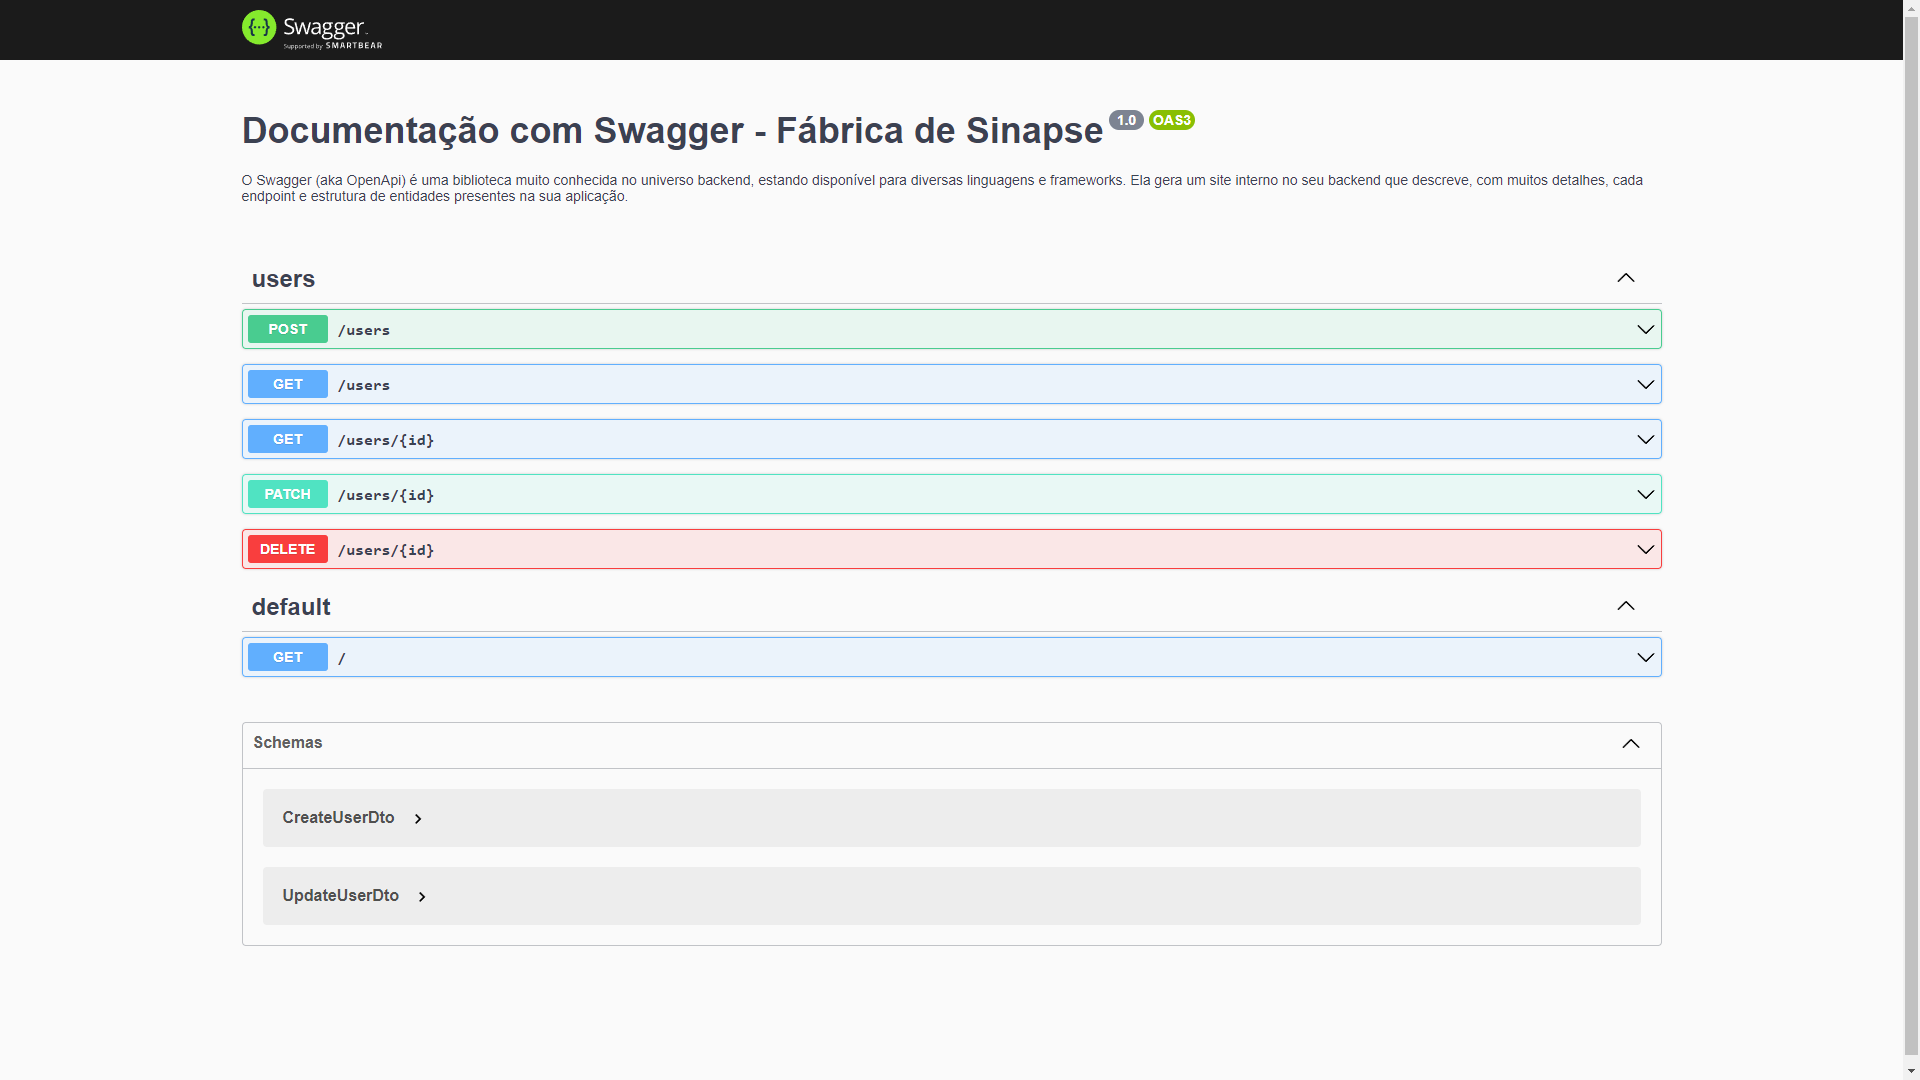Click the green POST method badge
This screenshot has height=1080, width=1920.
pyautogui.click(x=287, y=329)
